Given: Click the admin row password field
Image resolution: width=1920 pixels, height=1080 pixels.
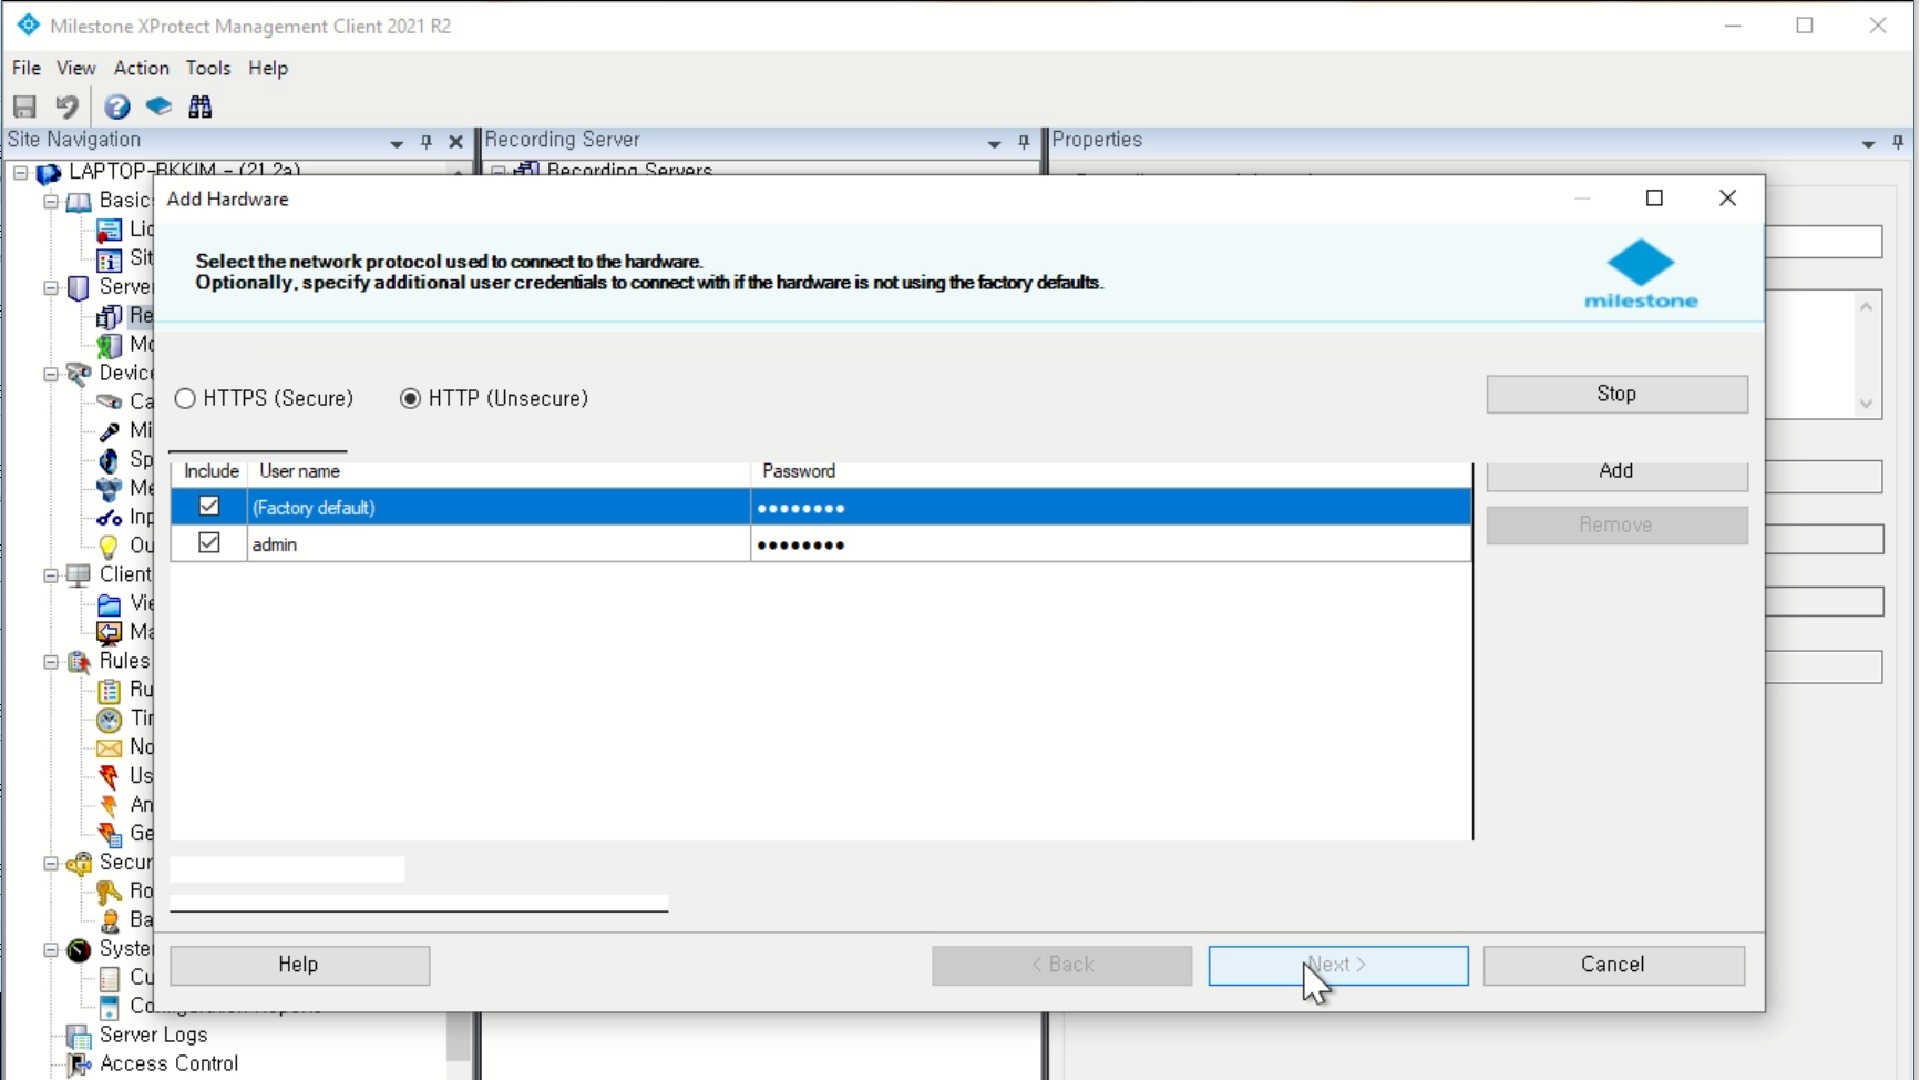Looking at the screenshot, I should [x=1110, y=544].
